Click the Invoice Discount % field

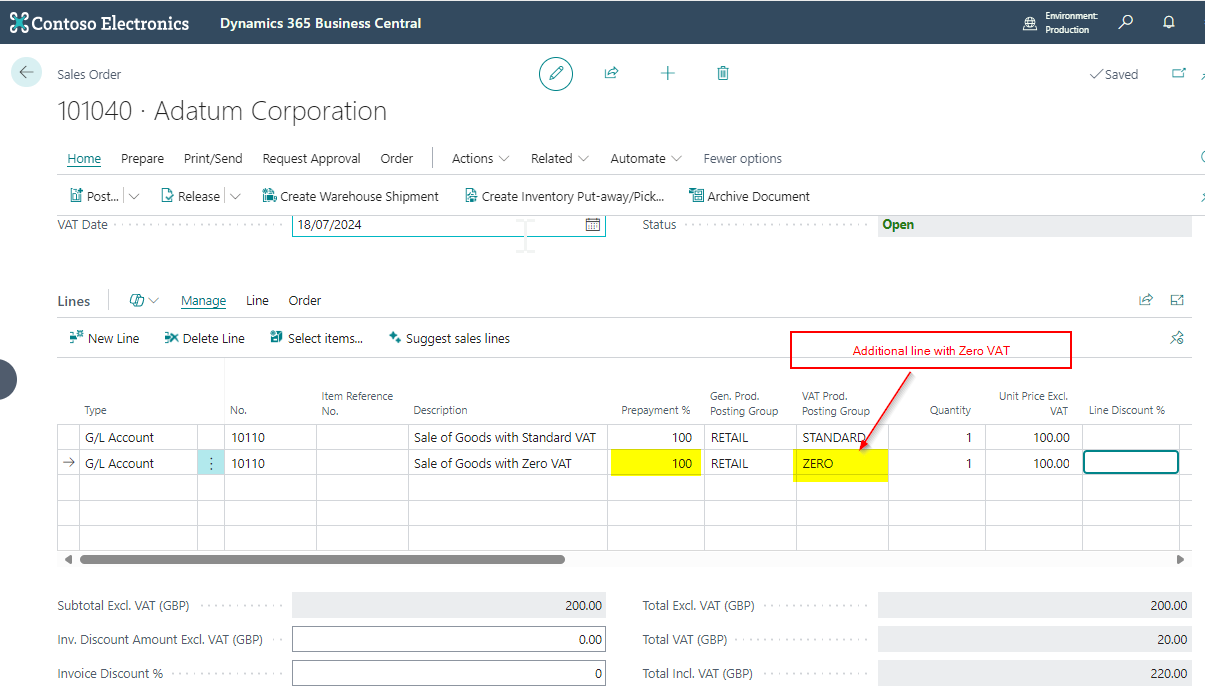click(449, 673)
